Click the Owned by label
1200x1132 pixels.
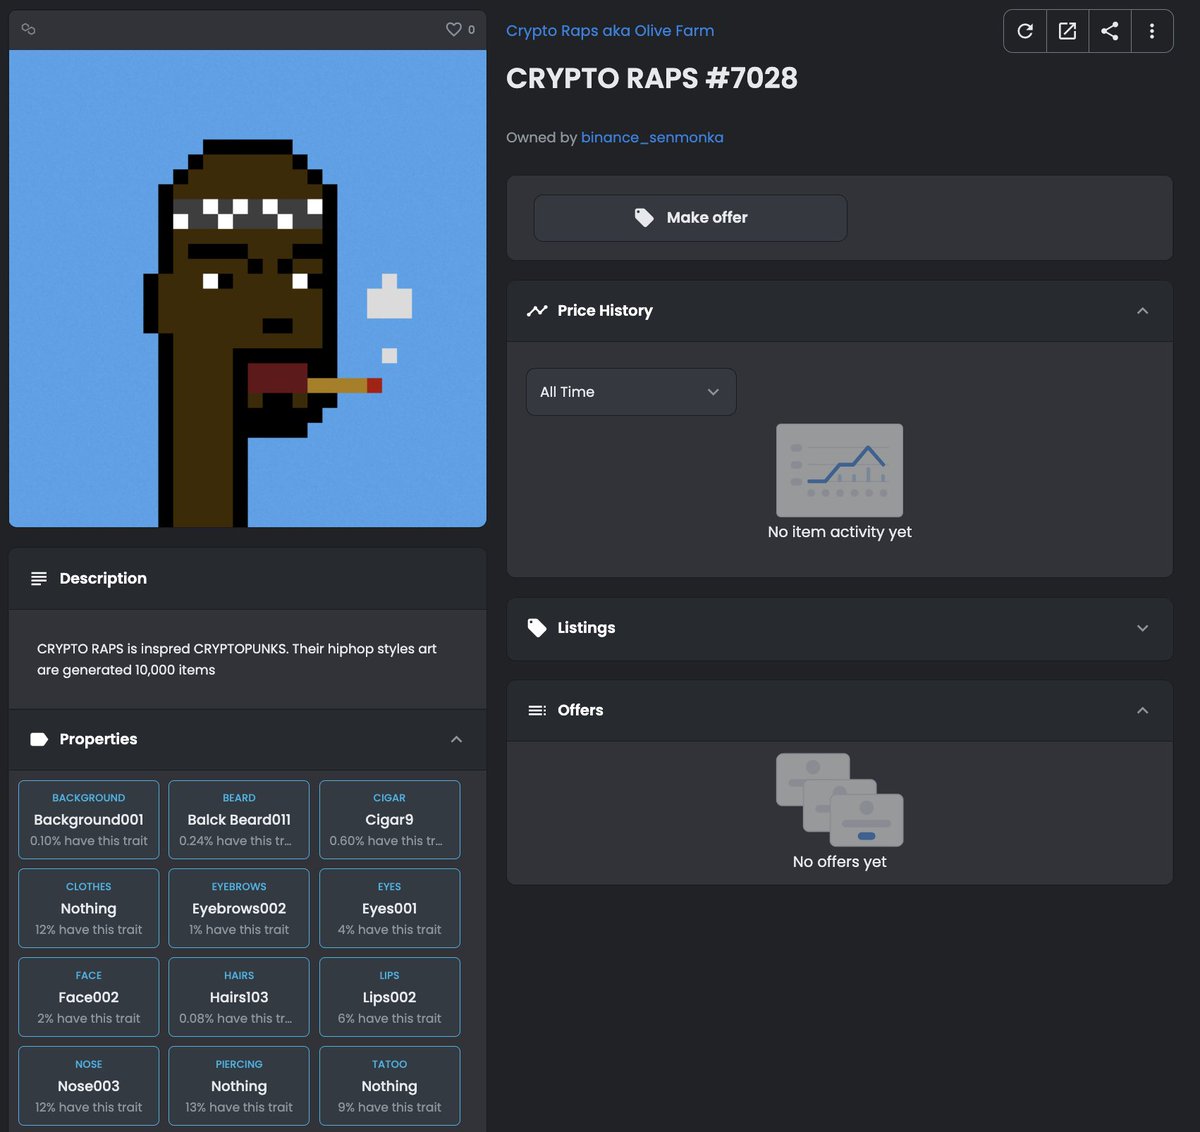coord(541,137)
